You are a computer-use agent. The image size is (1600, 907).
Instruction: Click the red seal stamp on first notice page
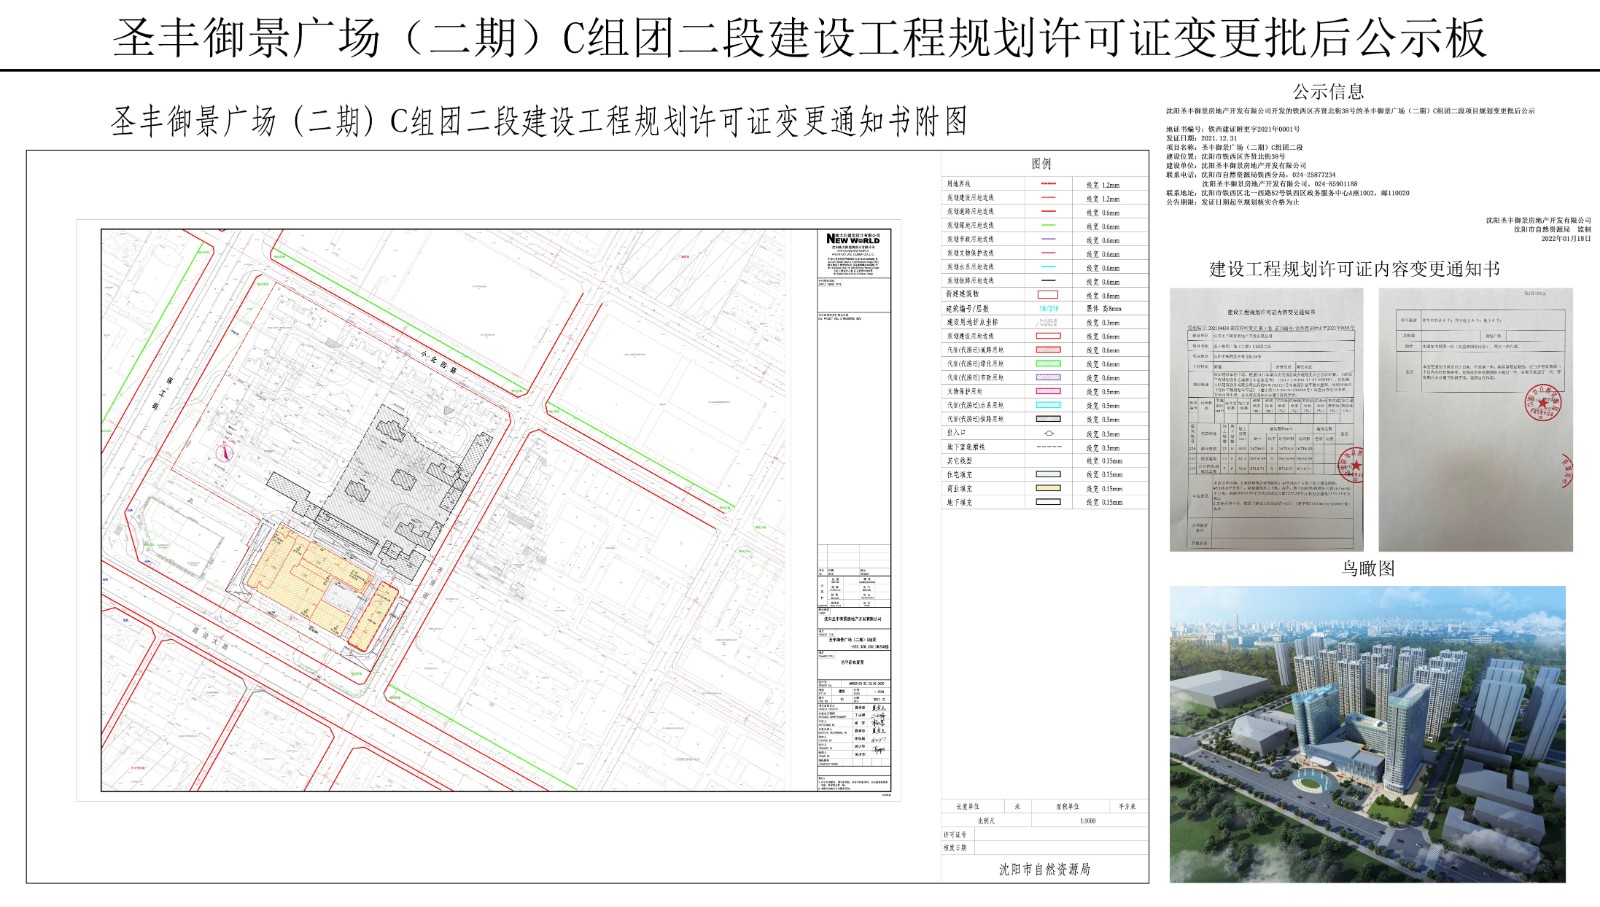[1351, 464]
